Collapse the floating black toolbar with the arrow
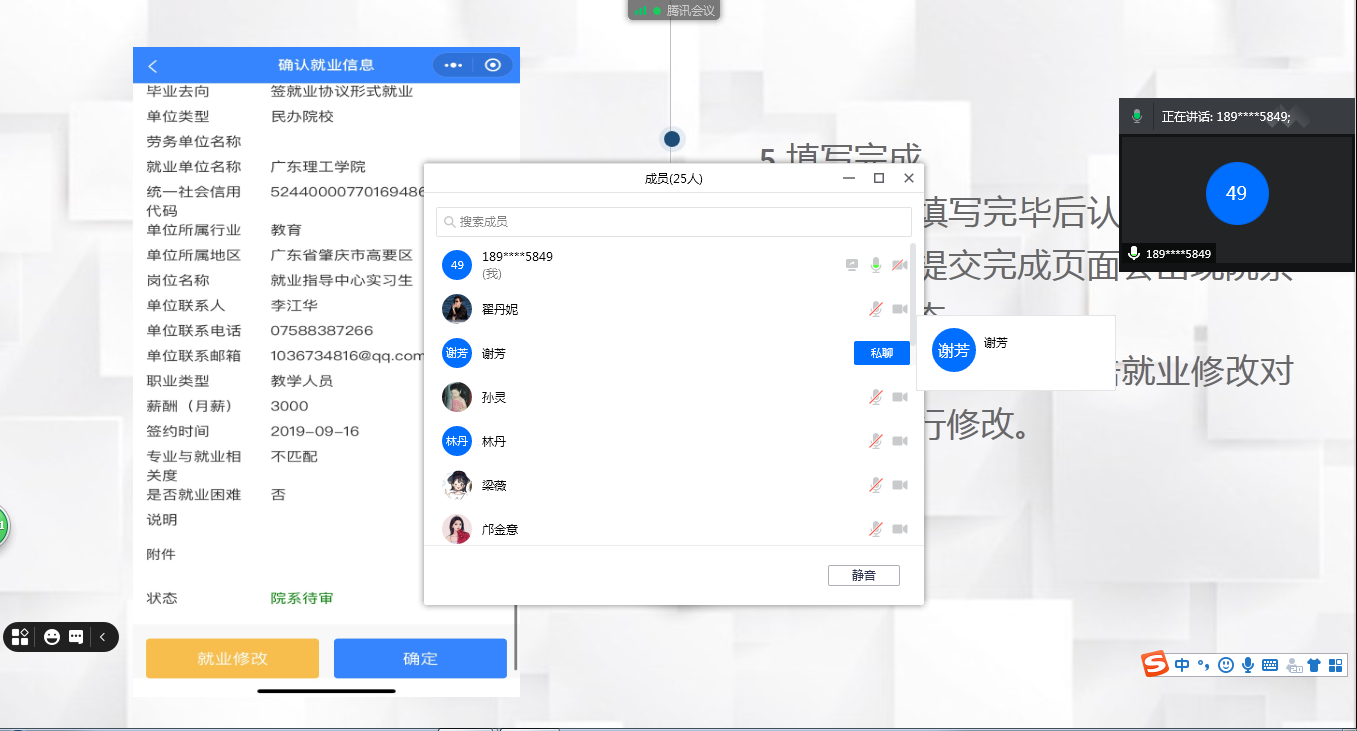This screenshot has width=1357, height=731. coord(102,637)
